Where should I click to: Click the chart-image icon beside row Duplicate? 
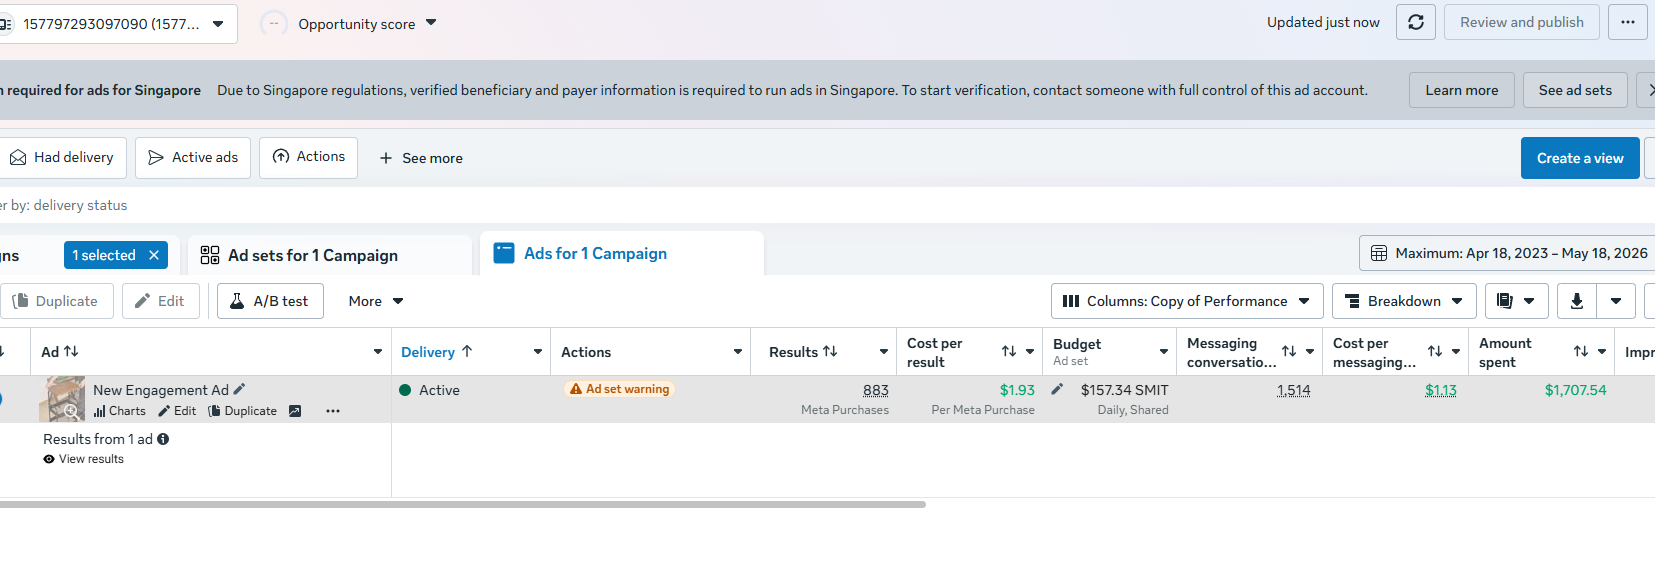(x=295, y=411)
